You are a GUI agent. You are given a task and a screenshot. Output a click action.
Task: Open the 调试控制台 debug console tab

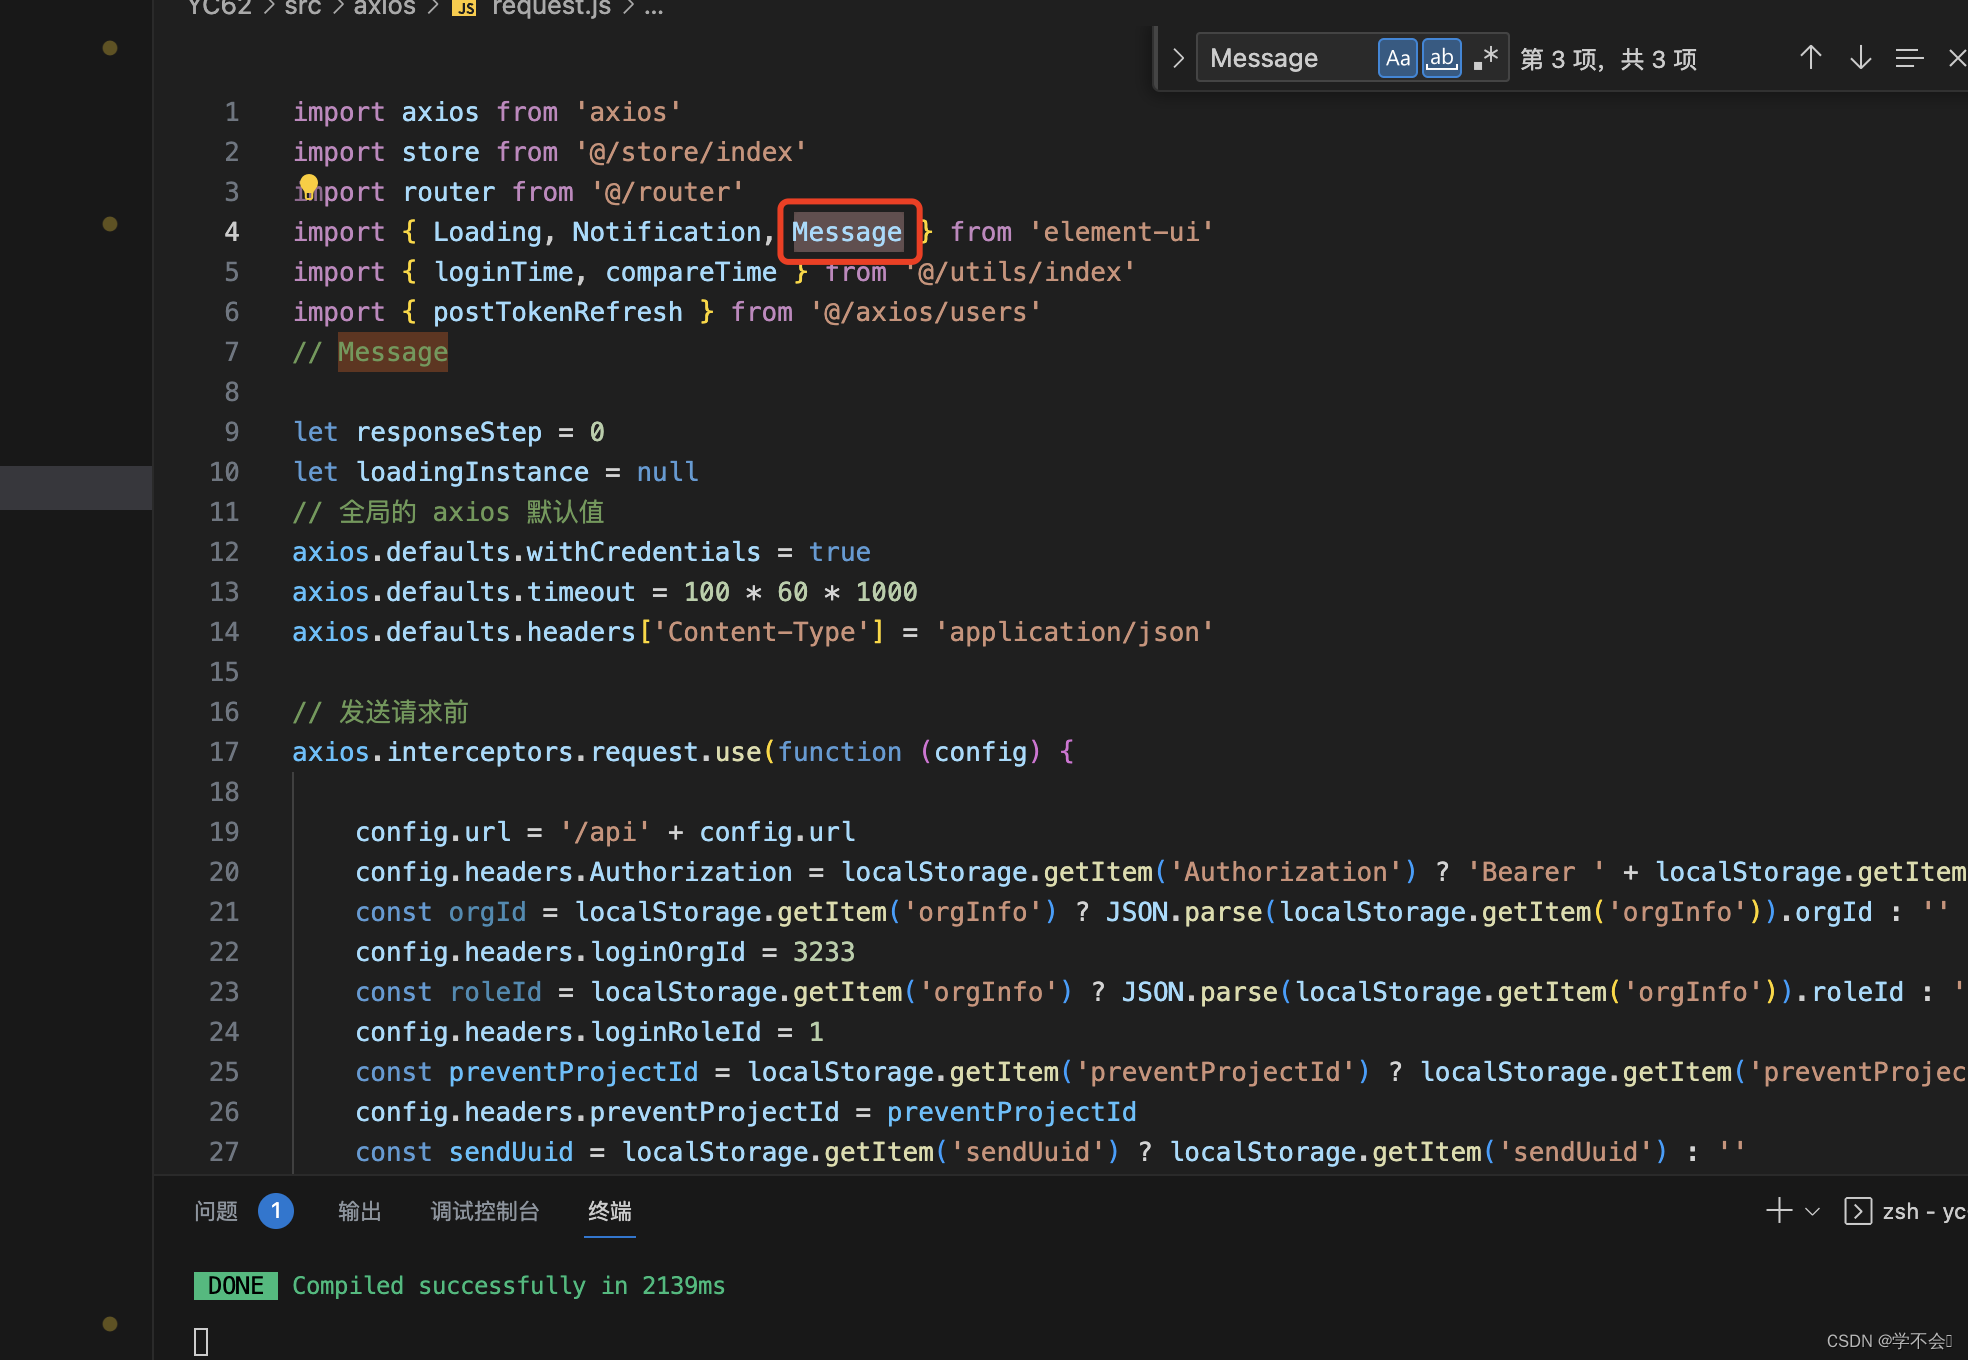[485, 1211]
